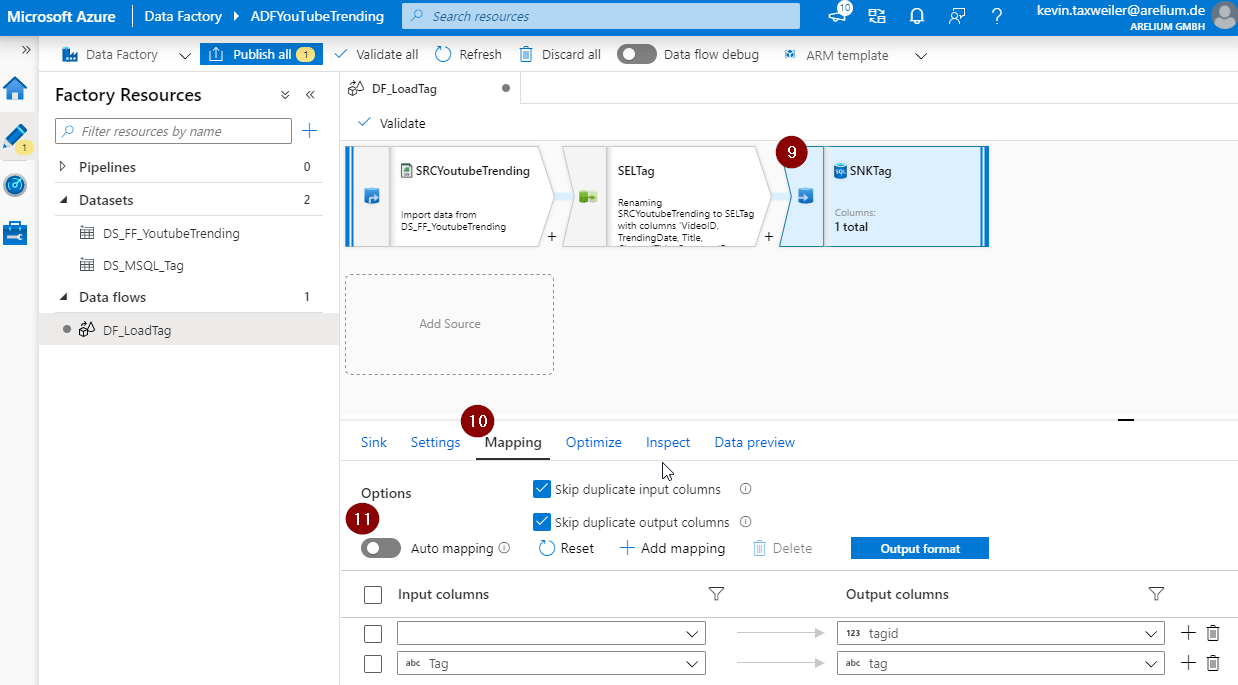
Task: Enable the Data flow debug toggle
Action: pos(637,55)
